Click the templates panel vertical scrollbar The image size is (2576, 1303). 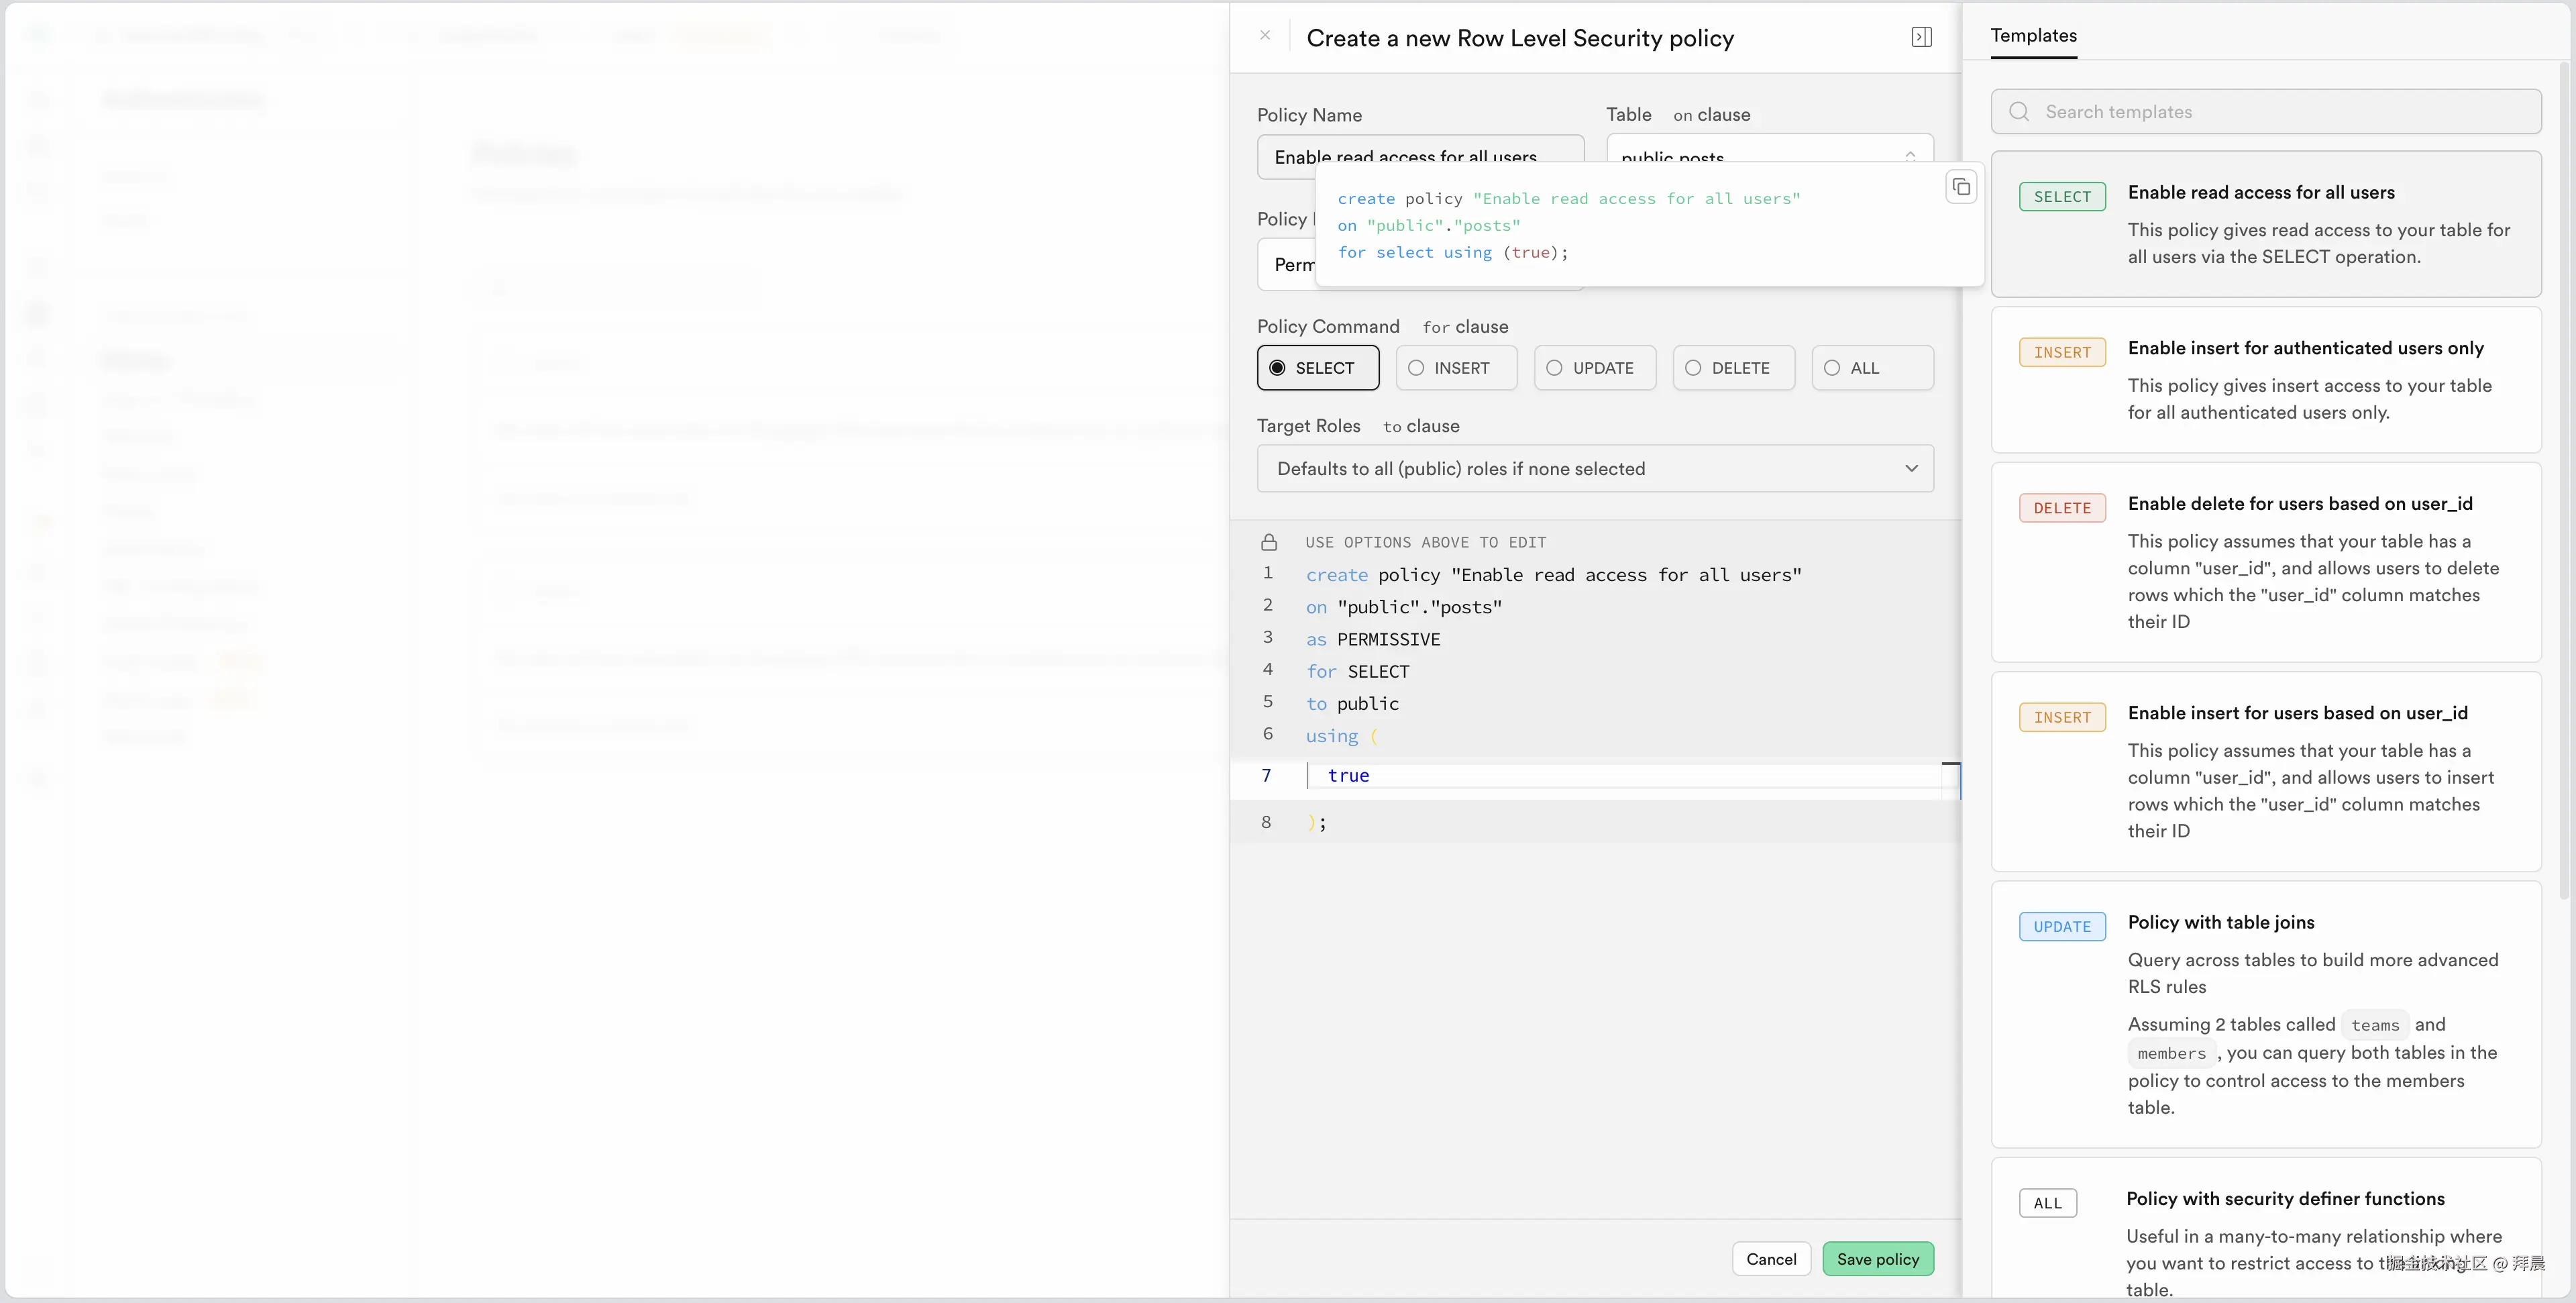pos(2563,480)
